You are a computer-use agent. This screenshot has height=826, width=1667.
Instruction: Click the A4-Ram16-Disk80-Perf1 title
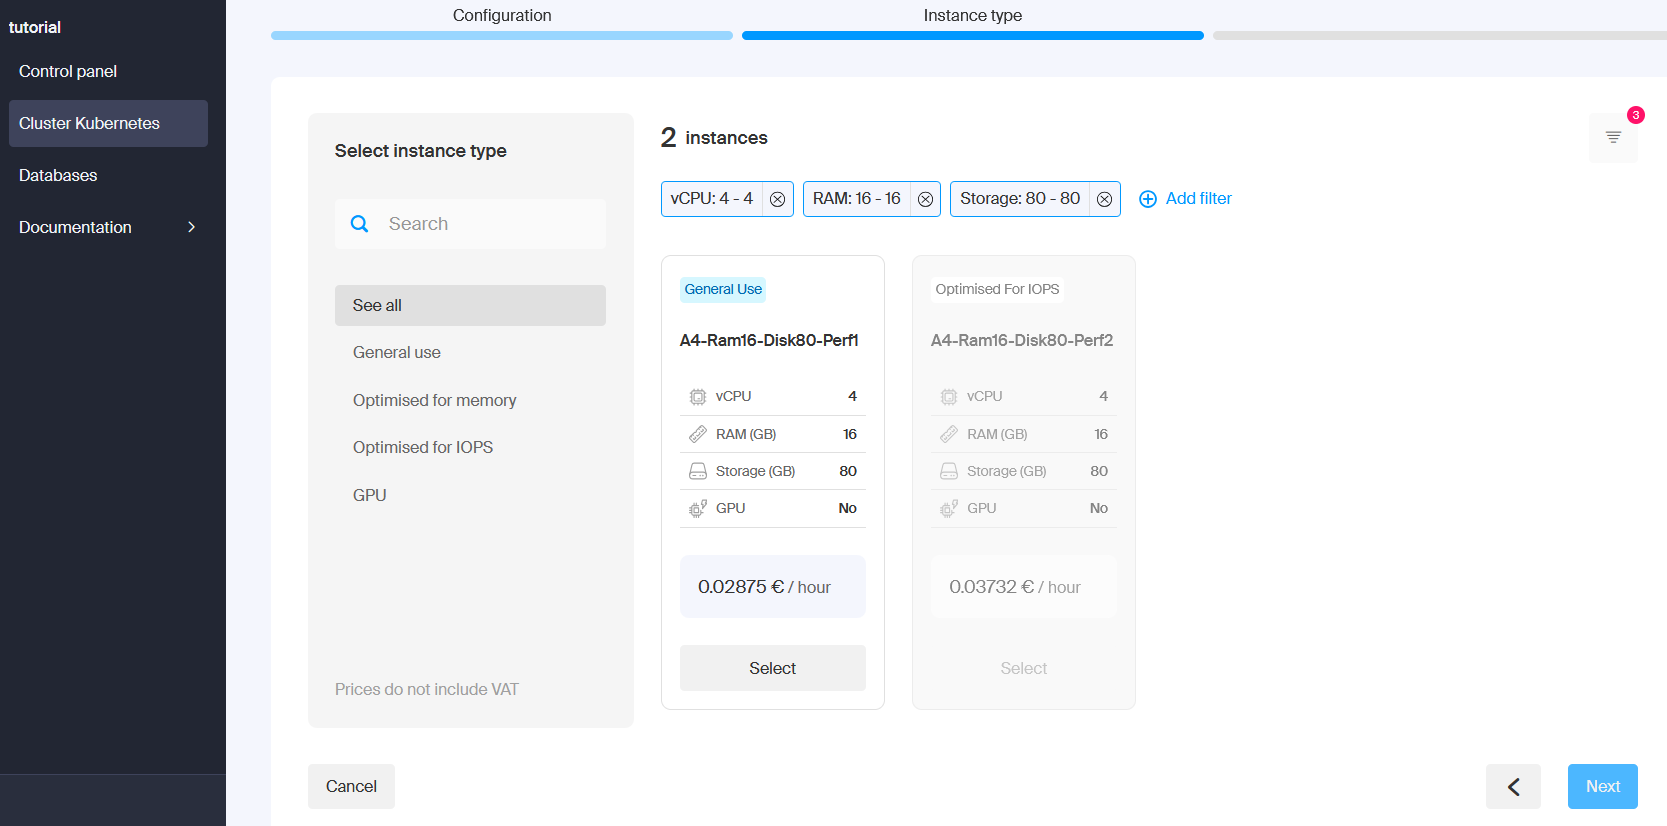pos(769,340)
